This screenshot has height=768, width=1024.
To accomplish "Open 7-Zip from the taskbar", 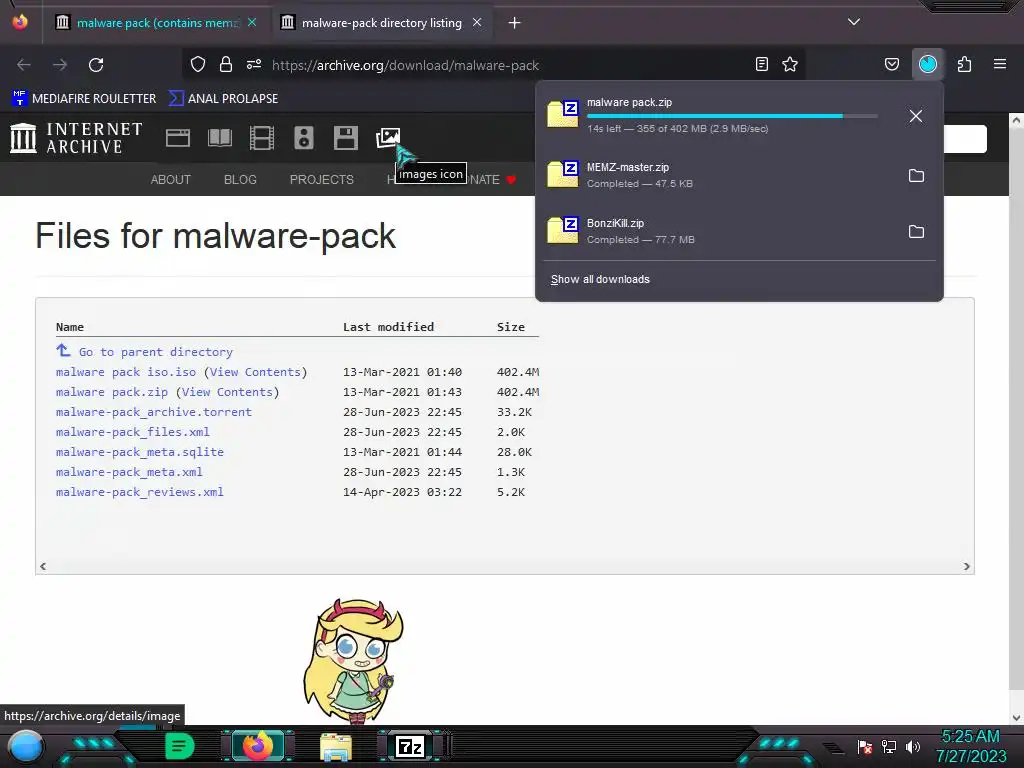I will (410, 746).
